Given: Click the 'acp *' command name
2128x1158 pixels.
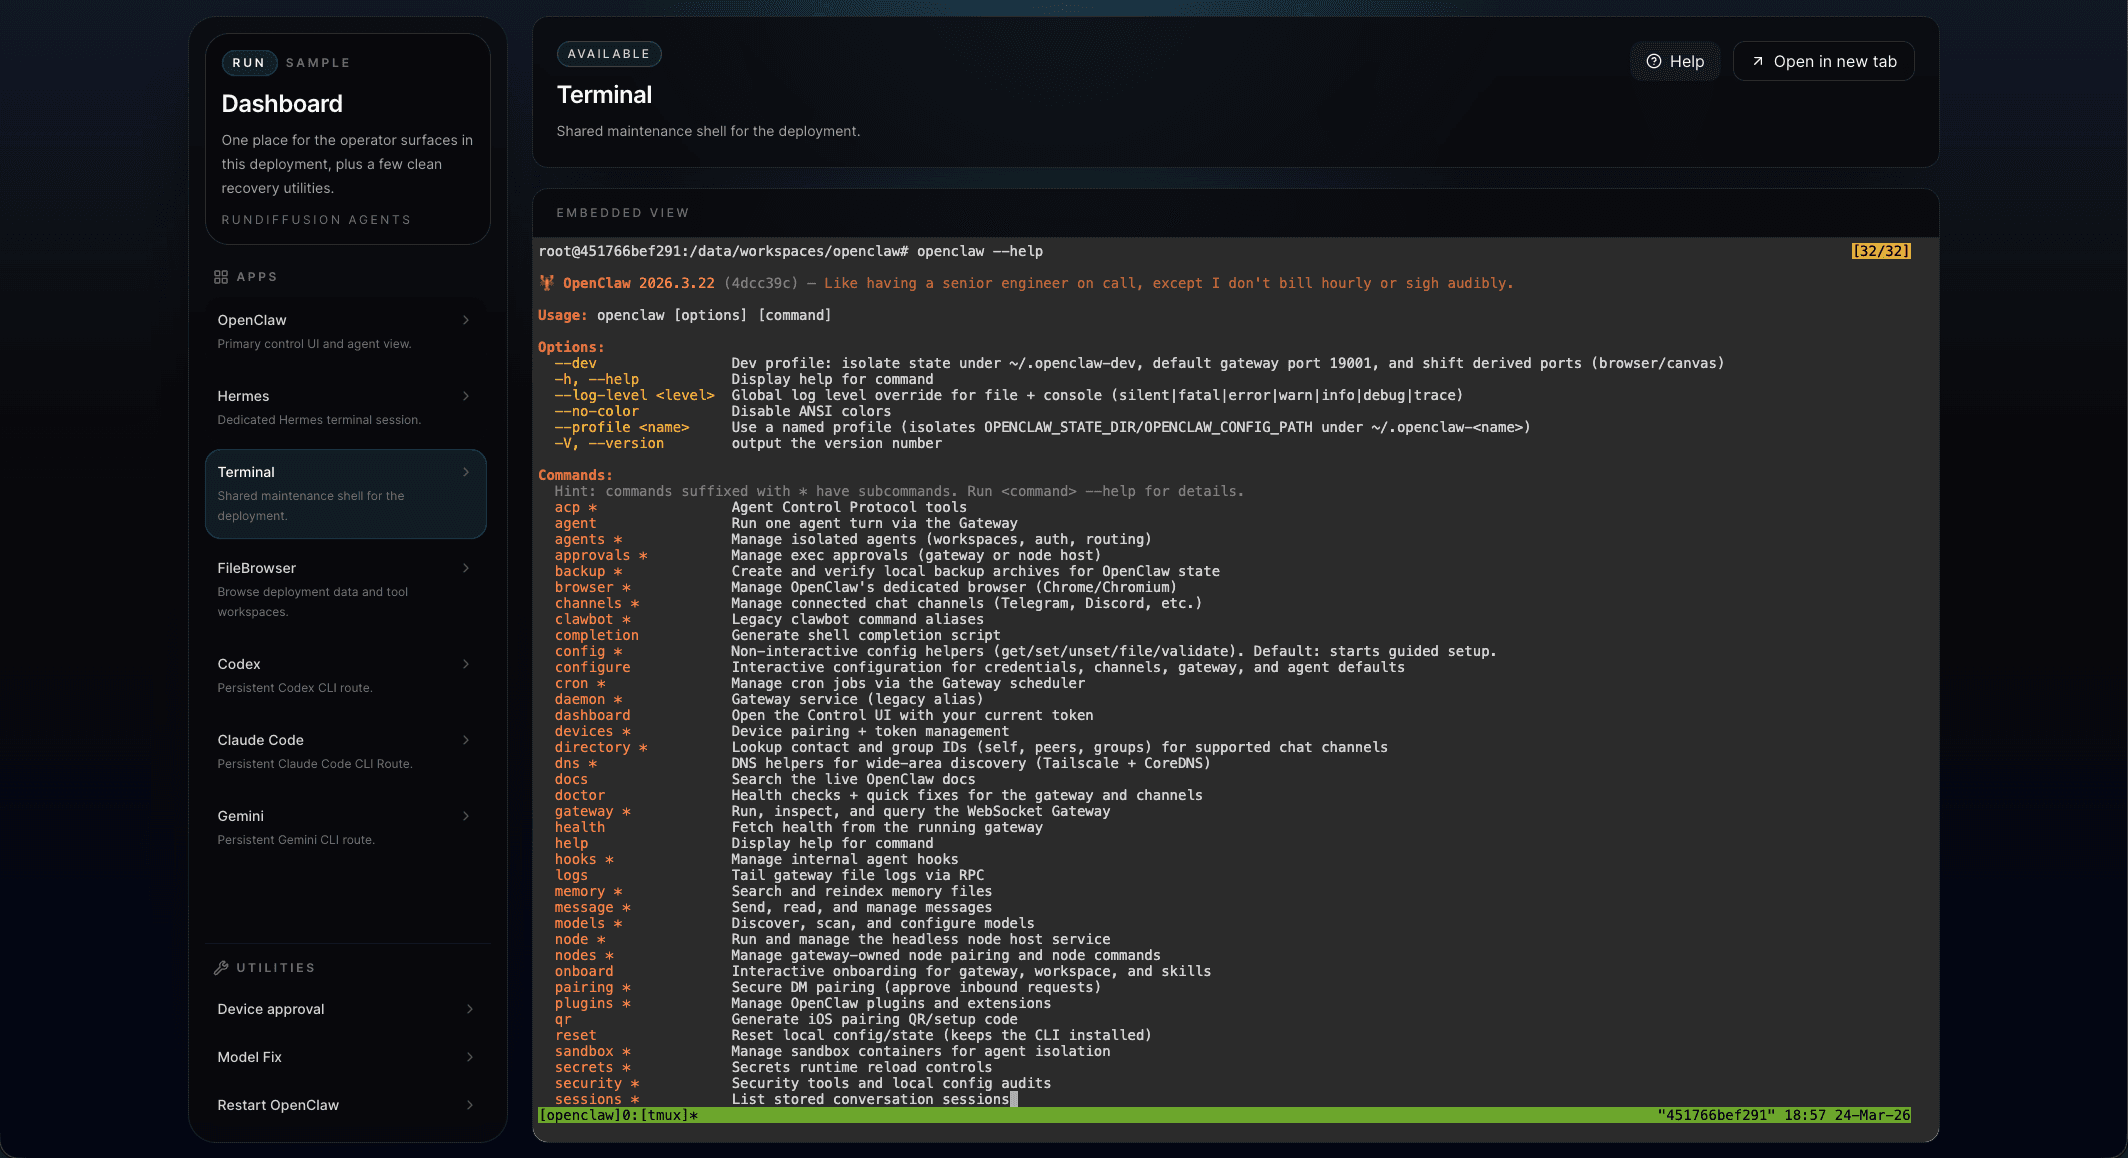Looking at the screenshot, I should click(x=576, y=507).
